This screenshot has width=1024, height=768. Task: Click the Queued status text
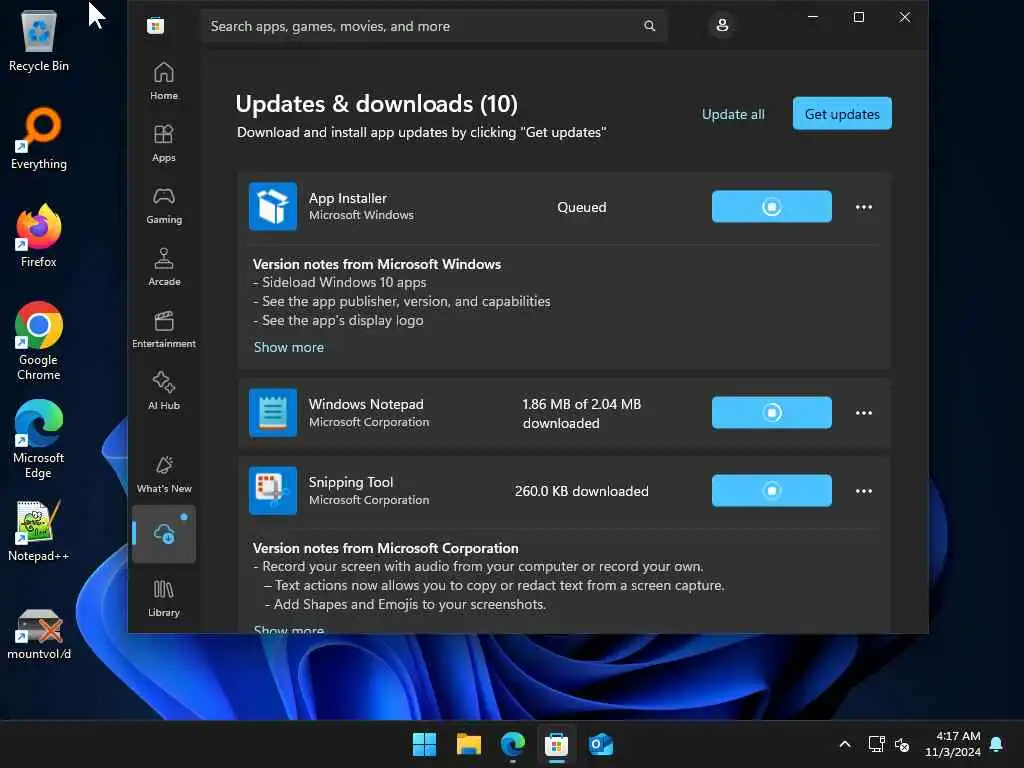tap(581, 207)
